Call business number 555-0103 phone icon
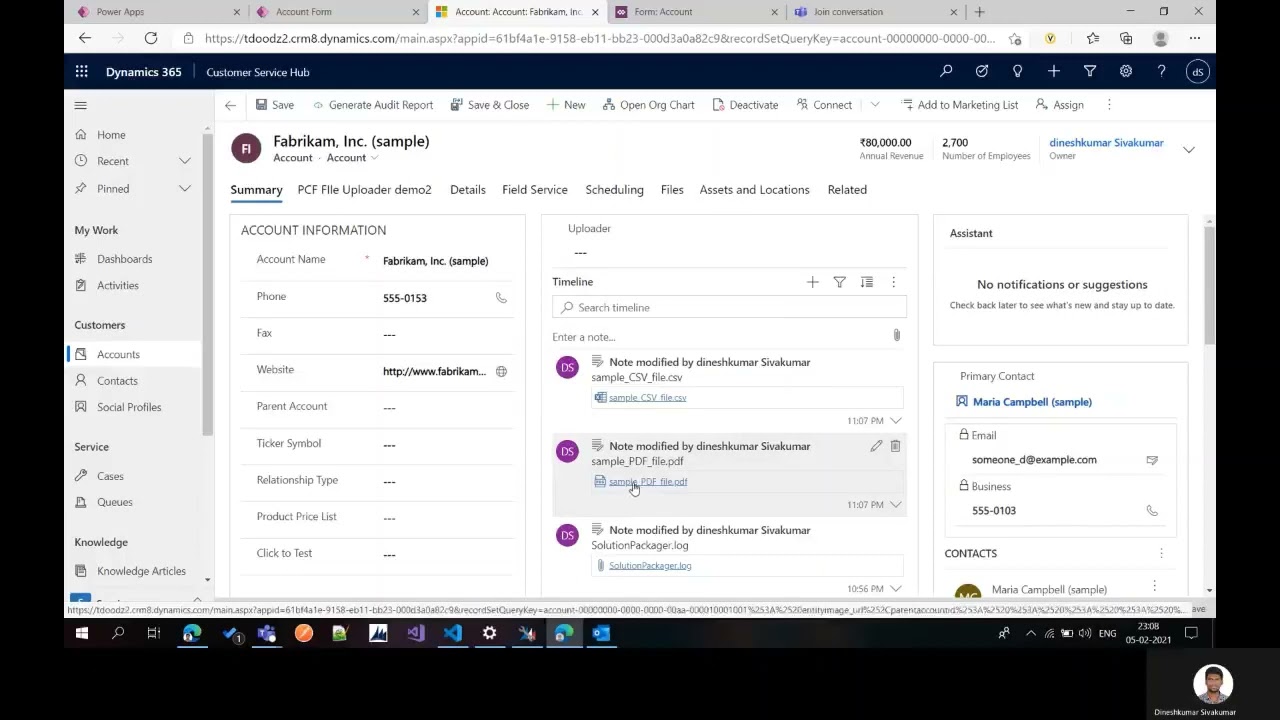The image size is (1280, 720). click(1152, 511)
